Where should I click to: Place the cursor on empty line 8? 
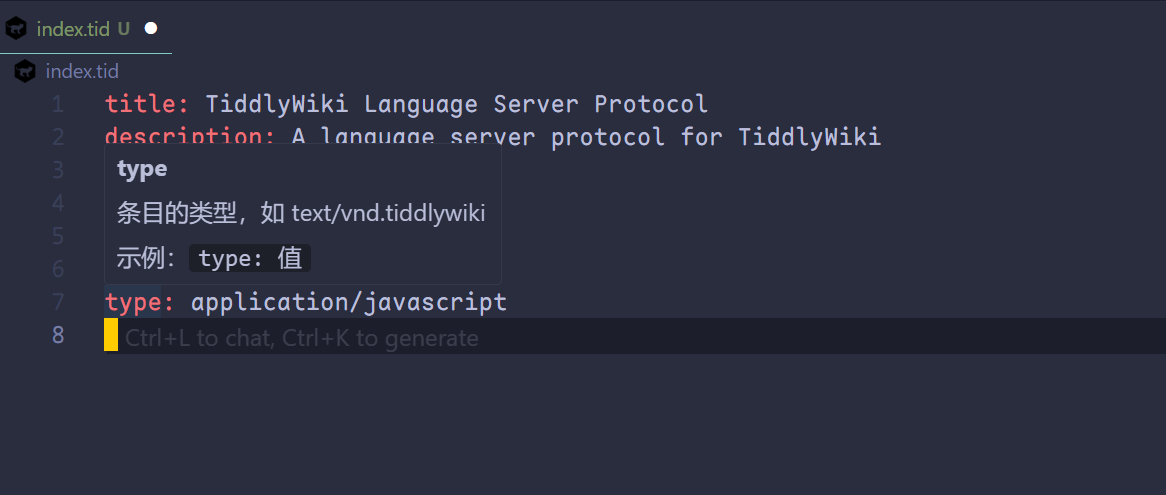coord(635,336)
